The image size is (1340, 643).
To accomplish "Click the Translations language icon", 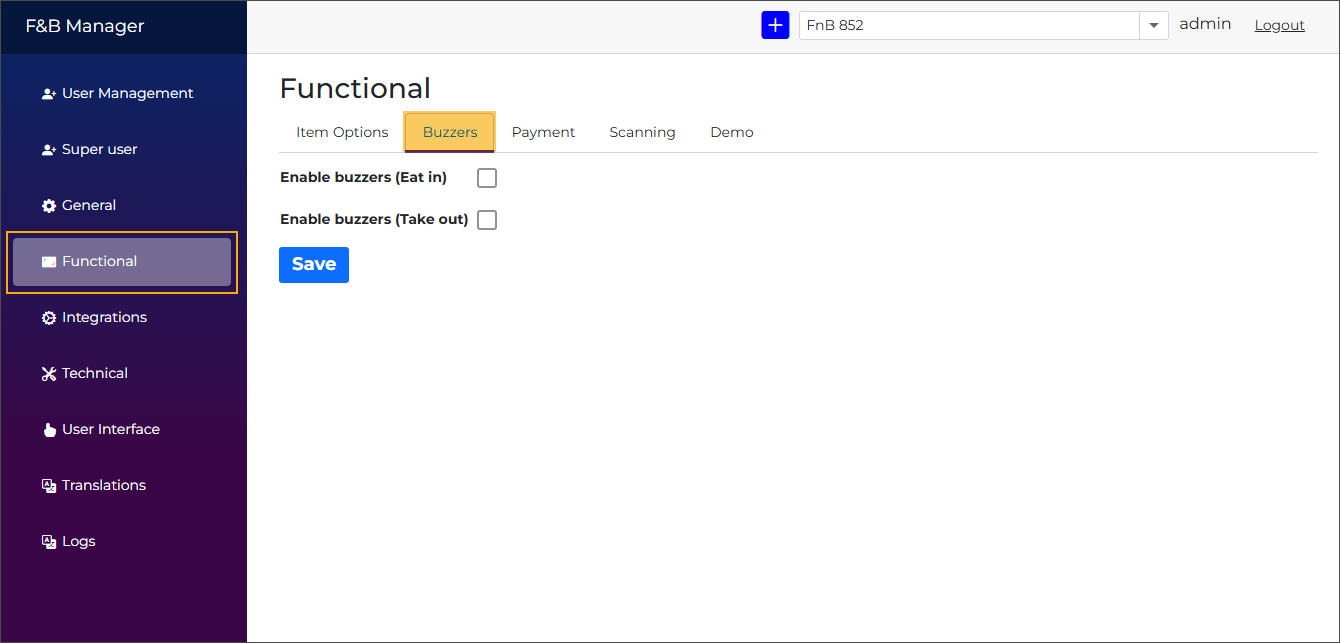I will (x=47, y=485).
